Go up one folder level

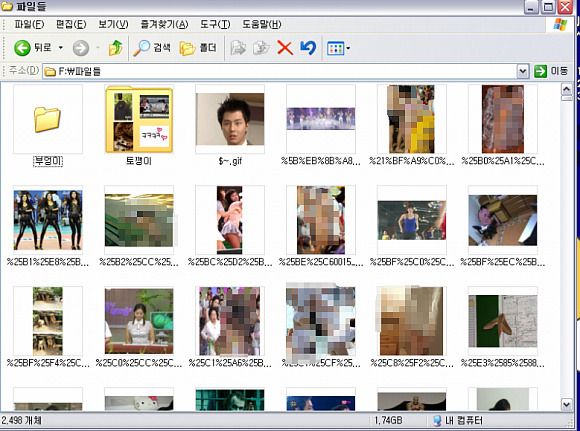click(x=115, y=48)
